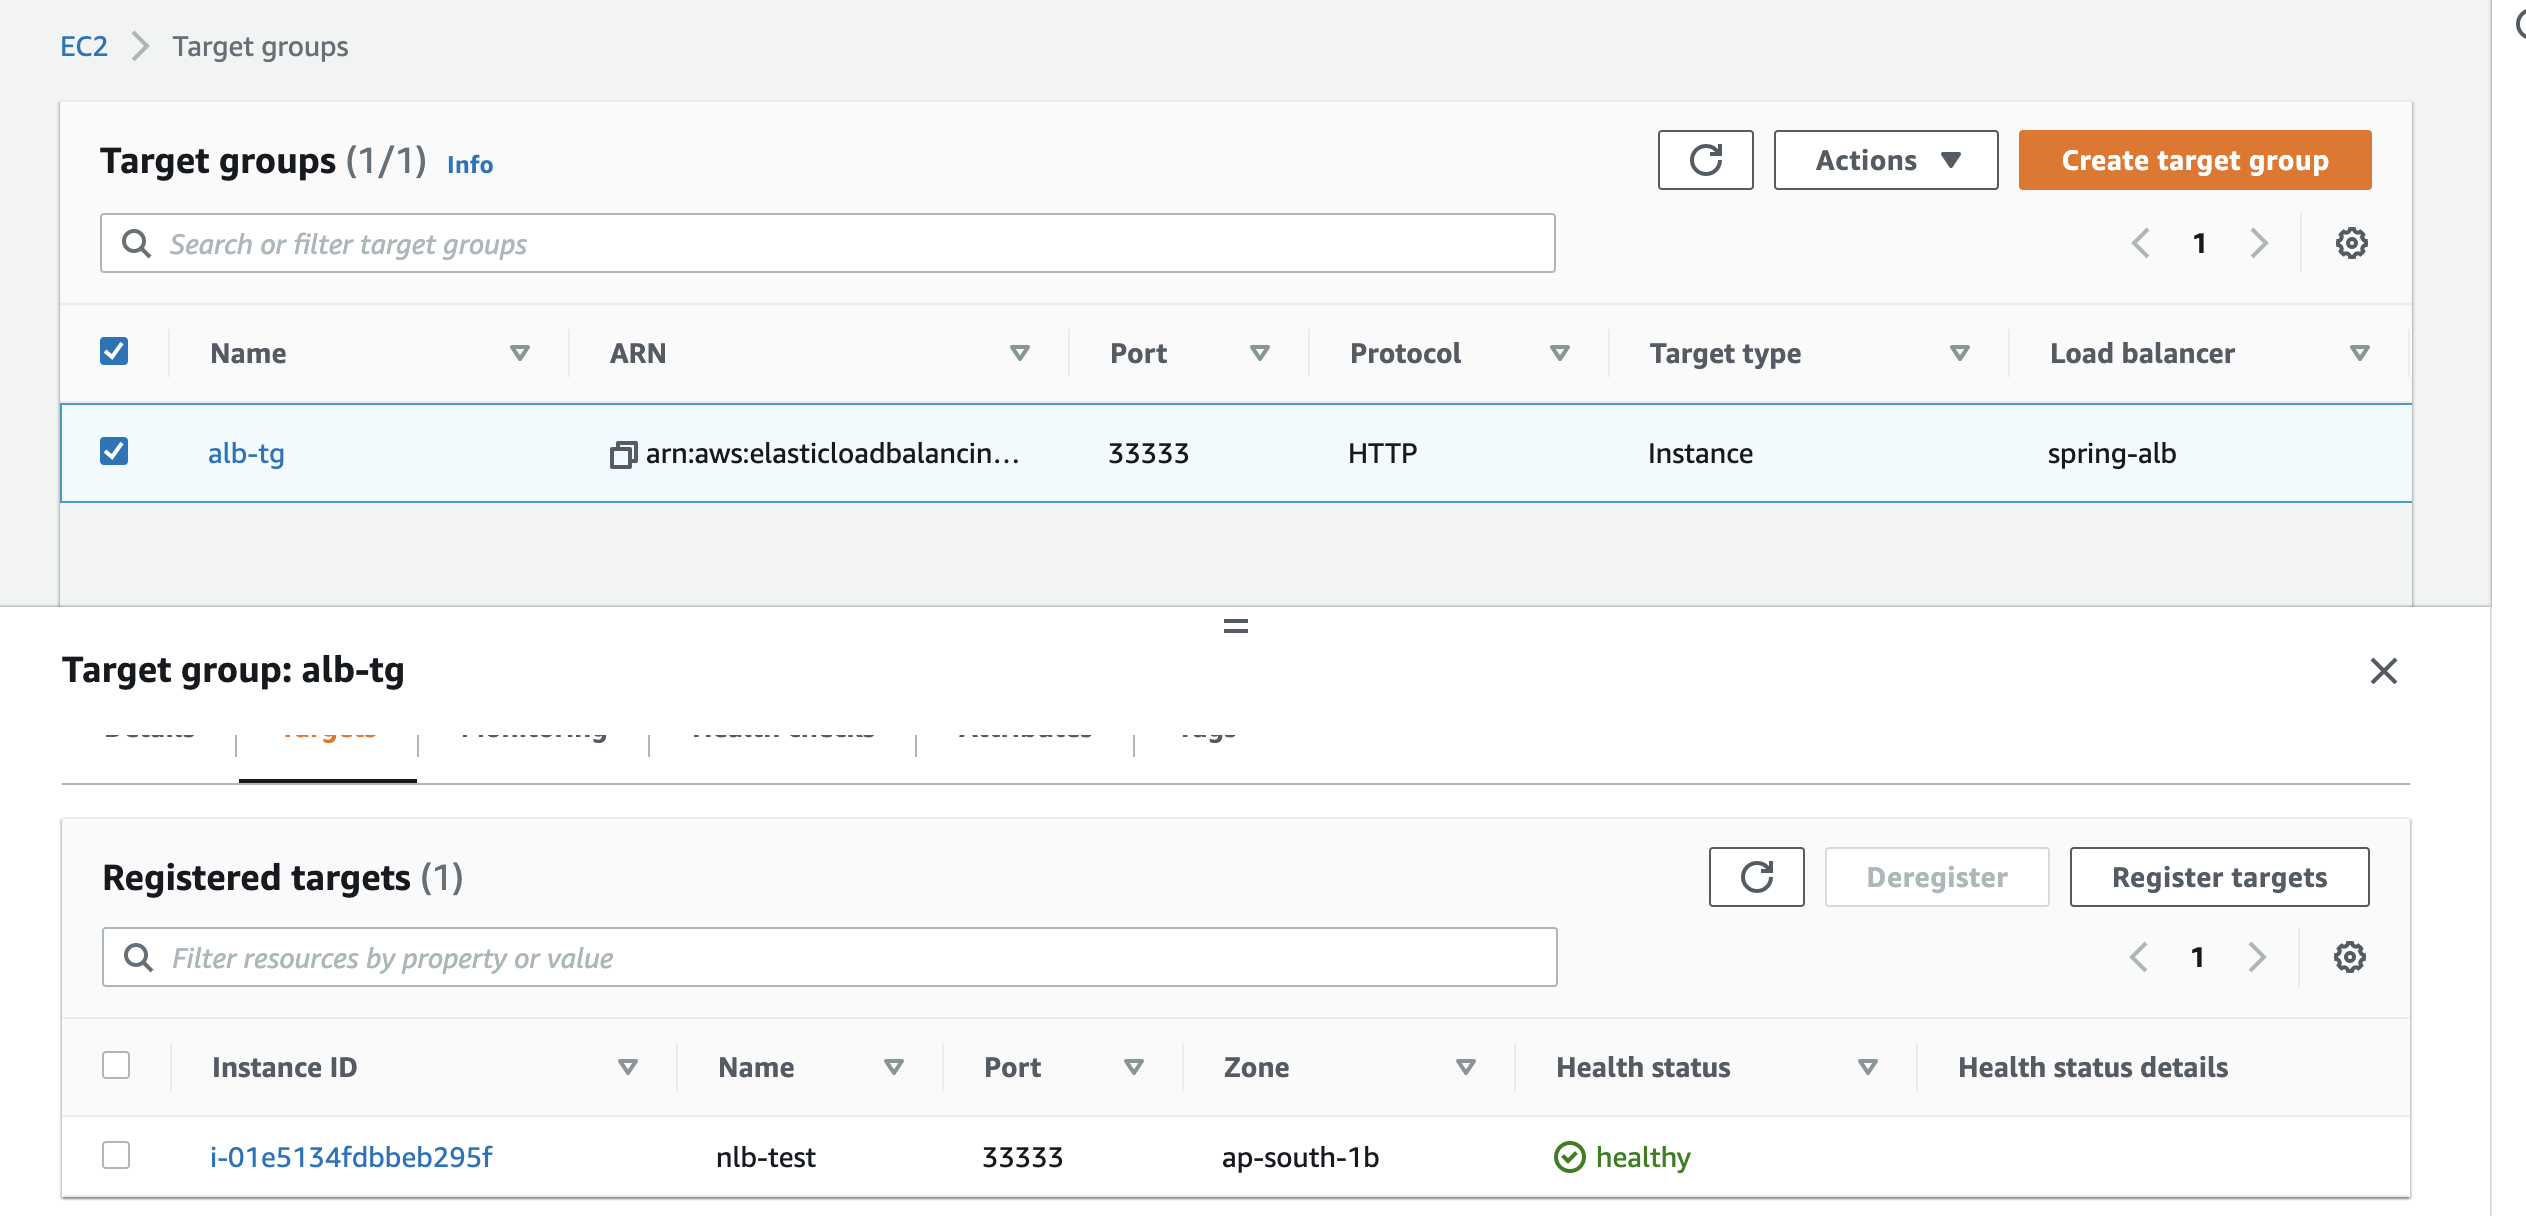Go to next page of registered targets
Screen dimensions: 2526x1216
(x=2257, y=957)
